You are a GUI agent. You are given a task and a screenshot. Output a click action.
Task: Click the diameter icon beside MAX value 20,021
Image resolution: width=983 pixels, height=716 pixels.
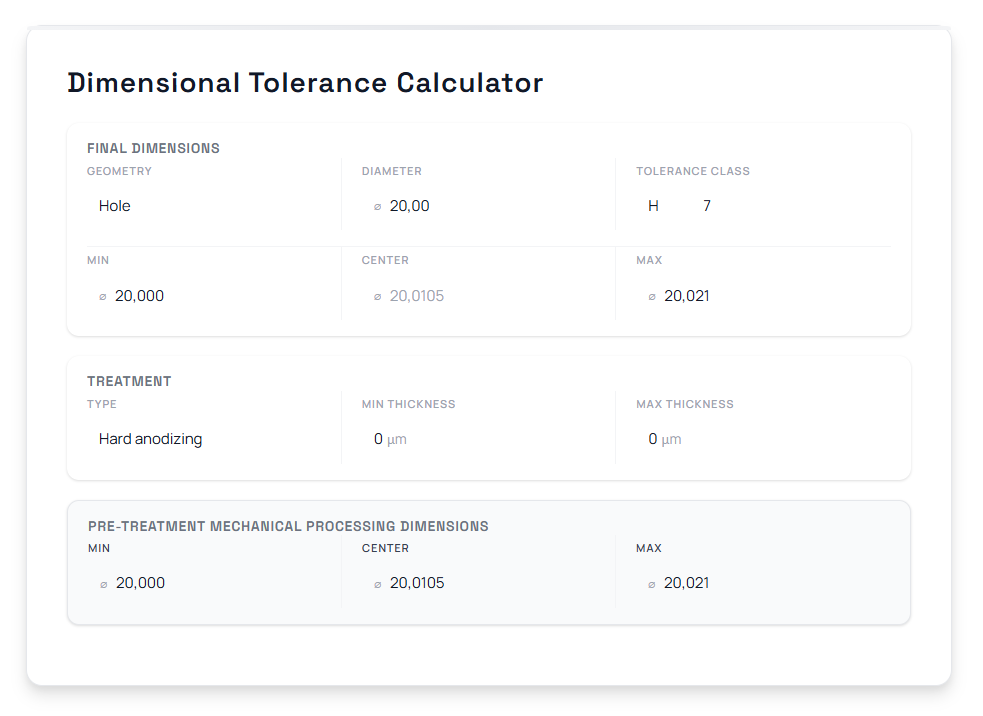(651, 296)
